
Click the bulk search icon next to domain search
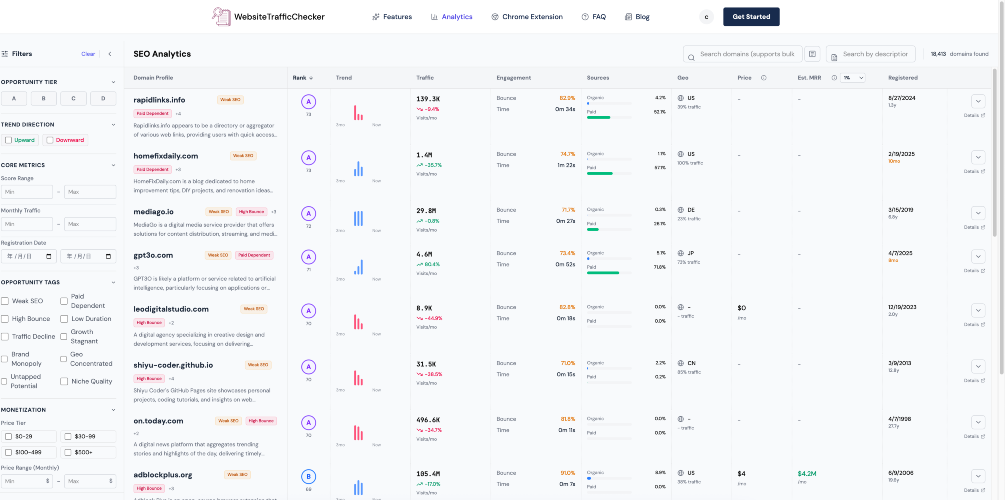[x=813, y=54]
